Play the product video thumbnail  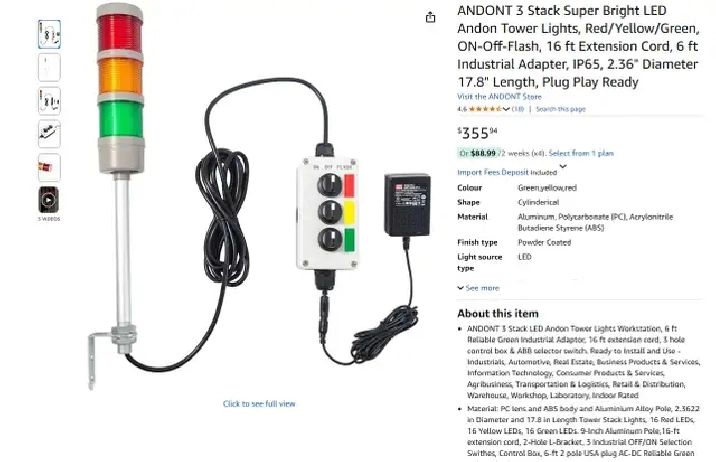48,200
